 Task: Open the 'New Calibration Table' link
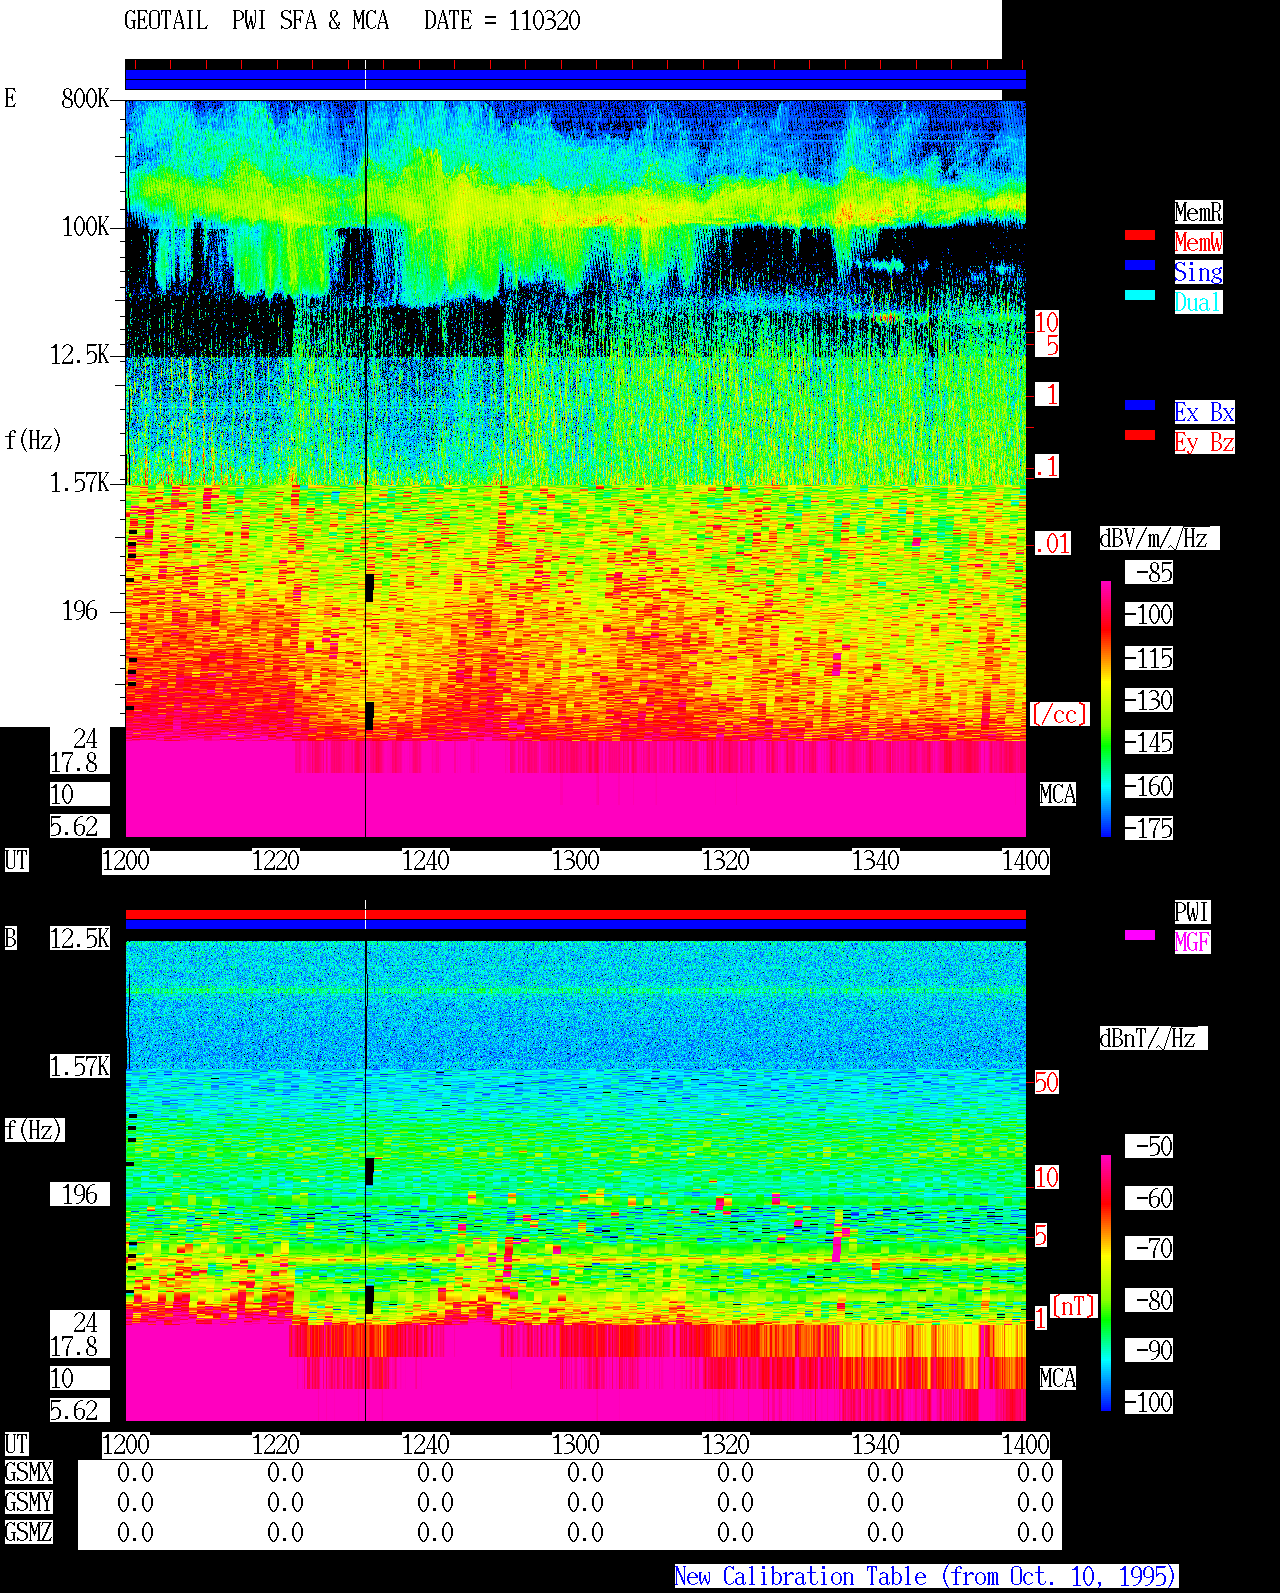(926, 1576)
